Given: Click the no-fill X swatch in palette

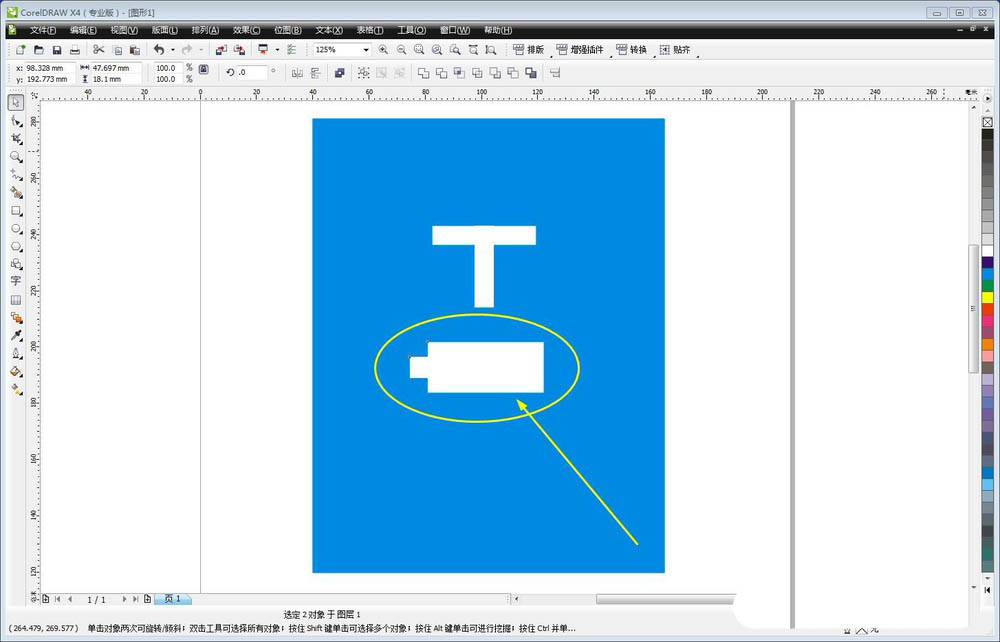Looking at the screenshot, I should [x=988, y=122].
